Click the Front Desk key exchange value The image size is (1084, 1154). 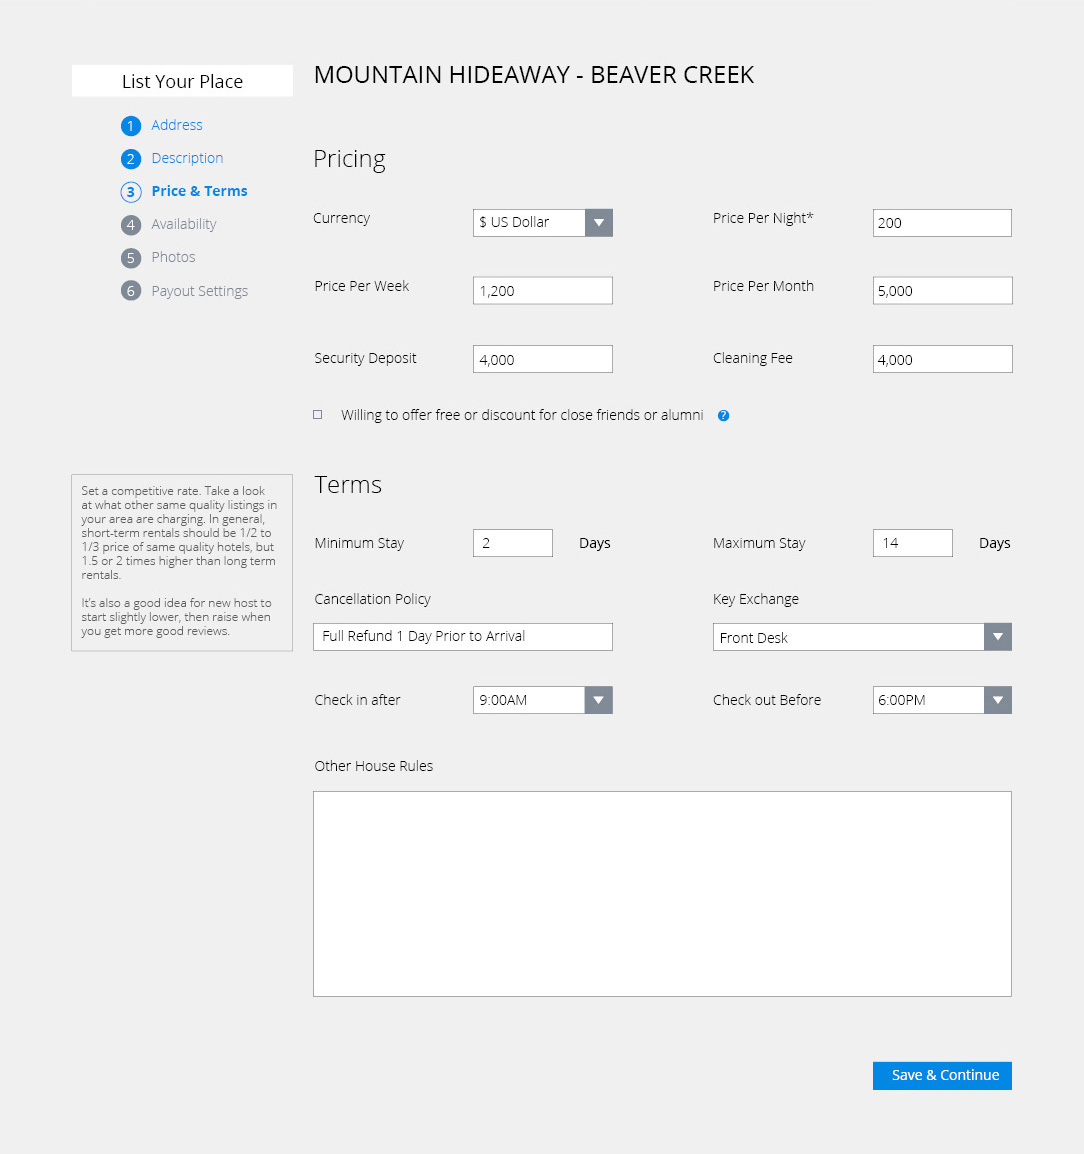tap(754, 638)
